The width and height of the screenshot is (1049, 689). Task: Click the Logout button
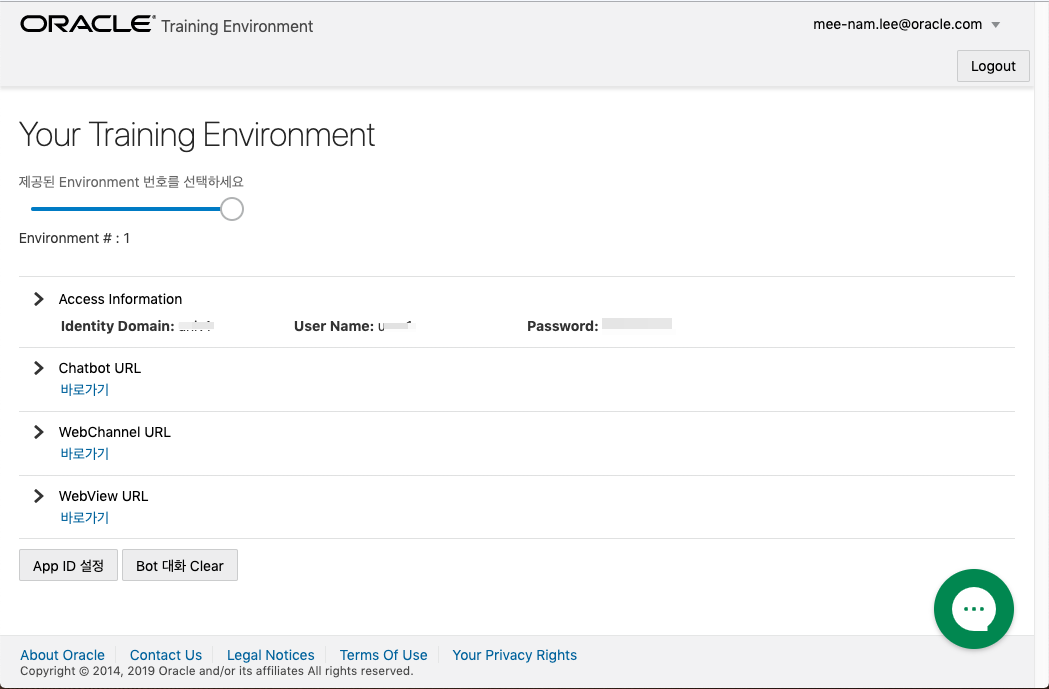tap(993, 66)
